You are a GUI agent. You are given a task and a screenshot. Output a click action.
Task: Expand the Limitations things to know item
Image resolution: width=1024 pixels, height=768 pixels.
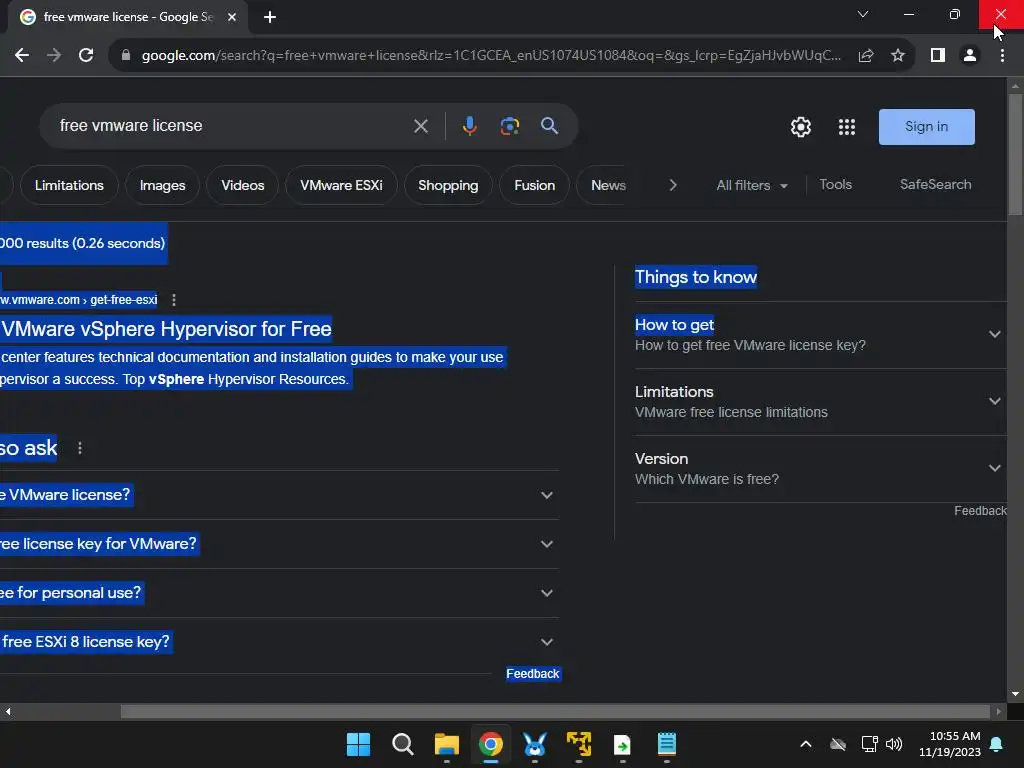pos(819,402)
